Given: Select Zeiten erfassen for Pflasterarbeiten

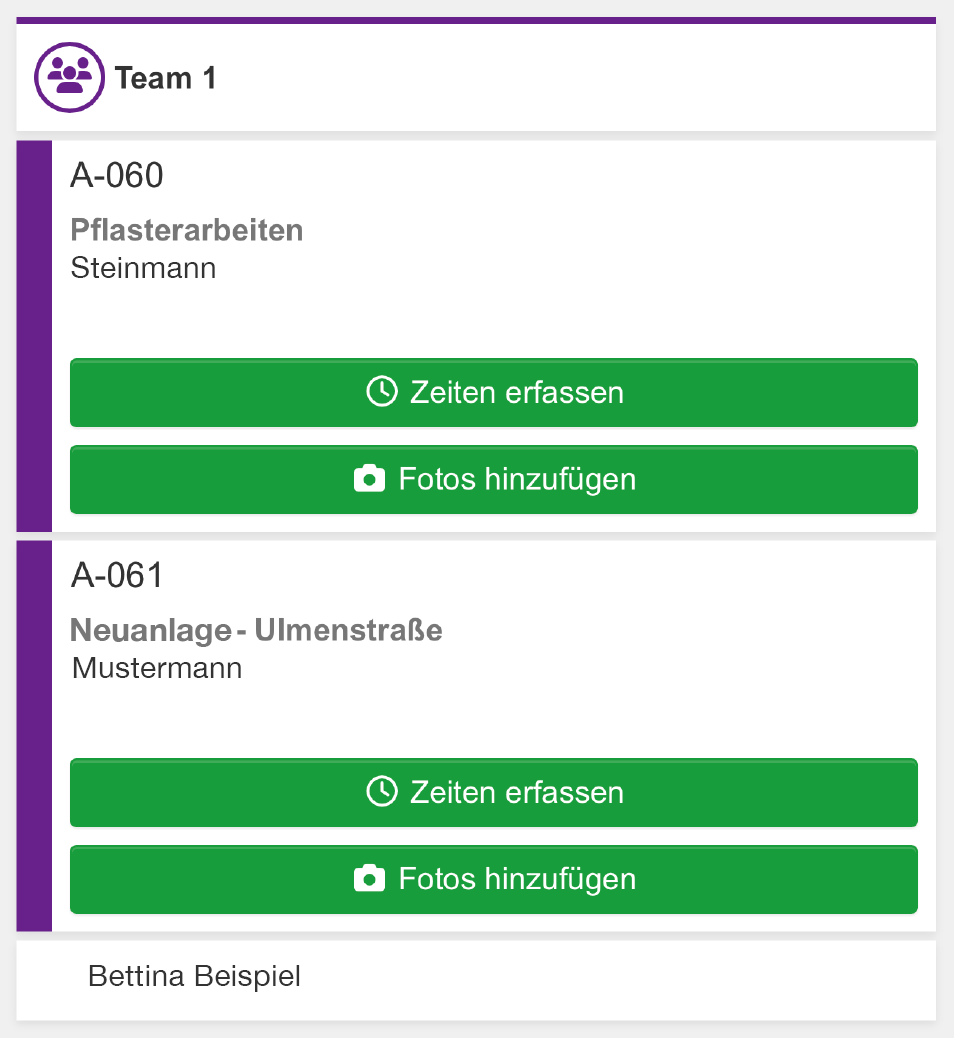Looking at the screenshot, I should pos(494,393).
